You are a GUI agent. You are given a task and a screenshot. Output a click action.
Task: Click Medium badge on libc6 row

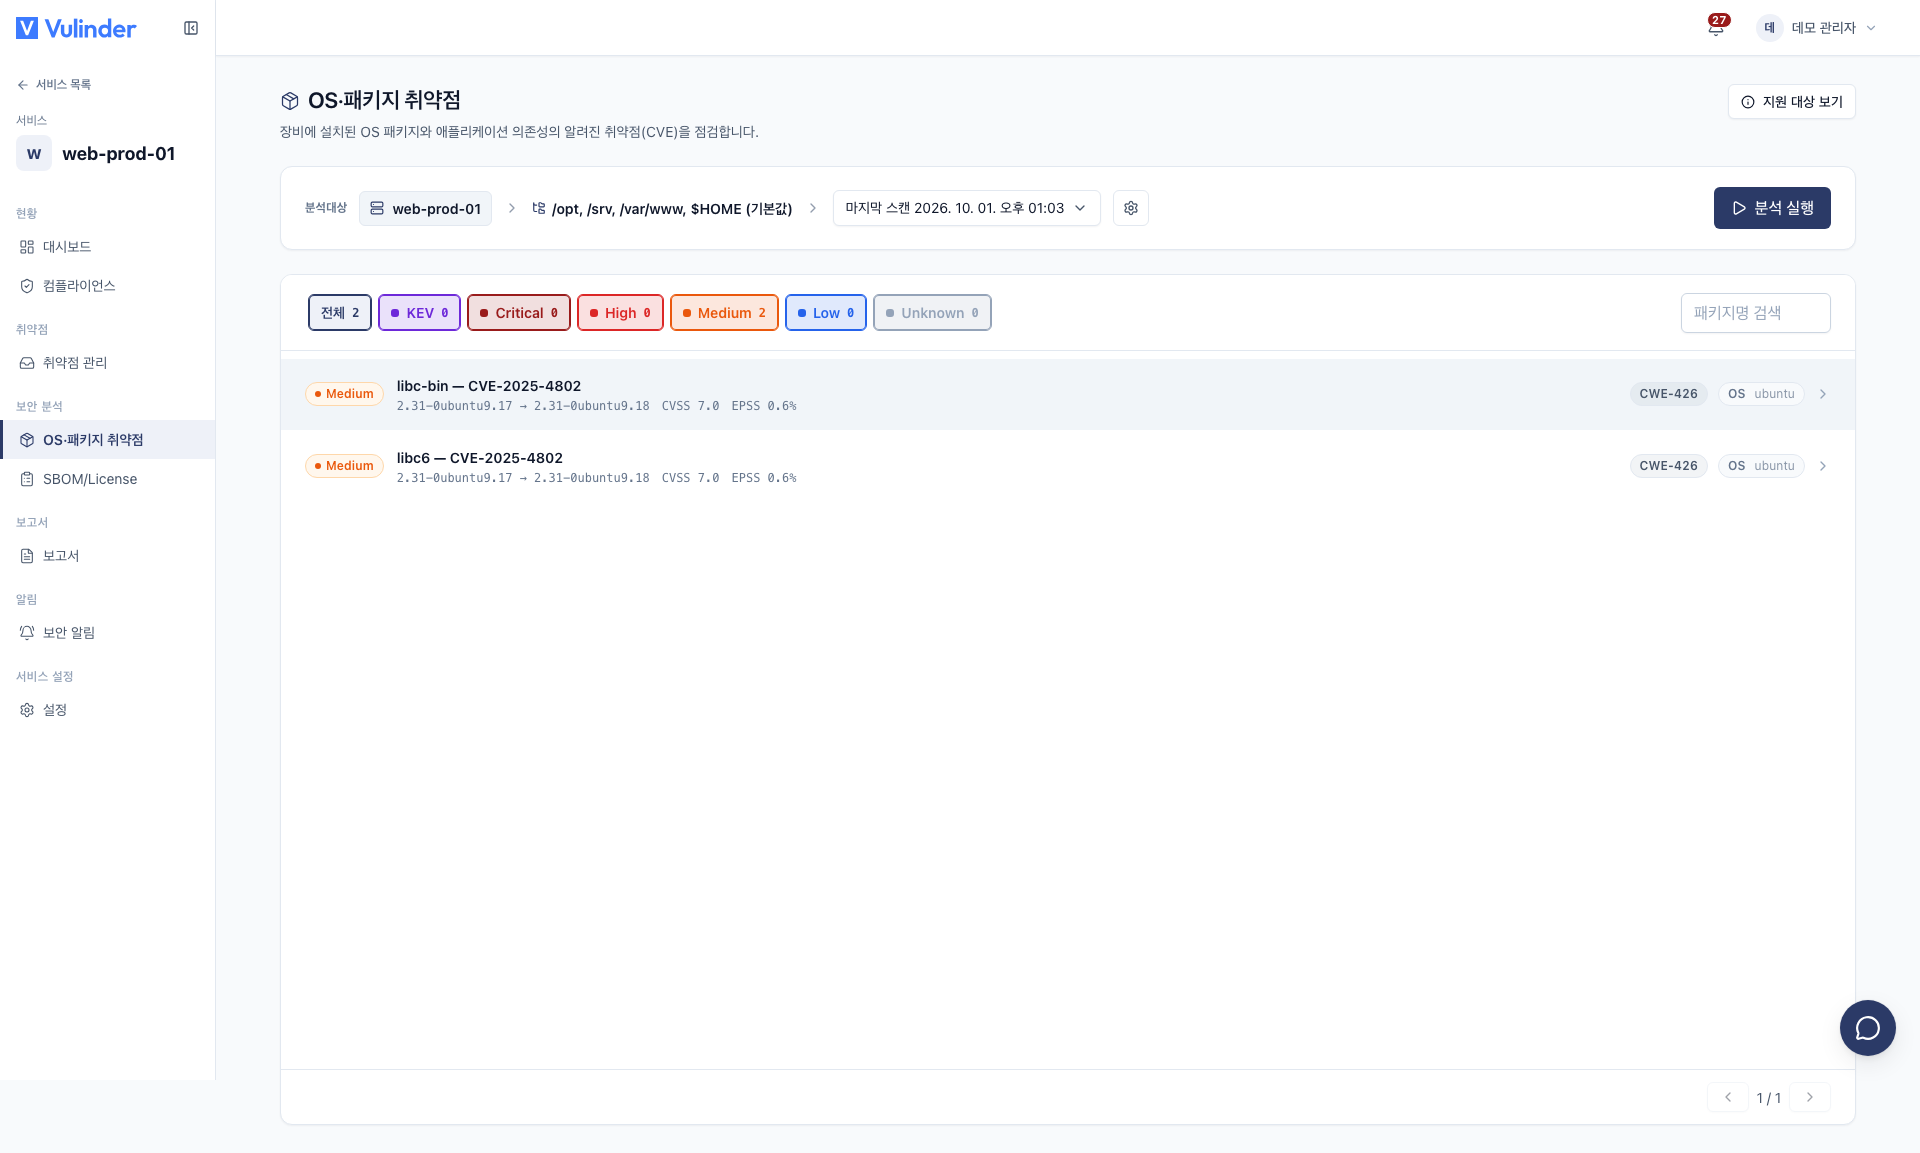click(x=344, y=466)
